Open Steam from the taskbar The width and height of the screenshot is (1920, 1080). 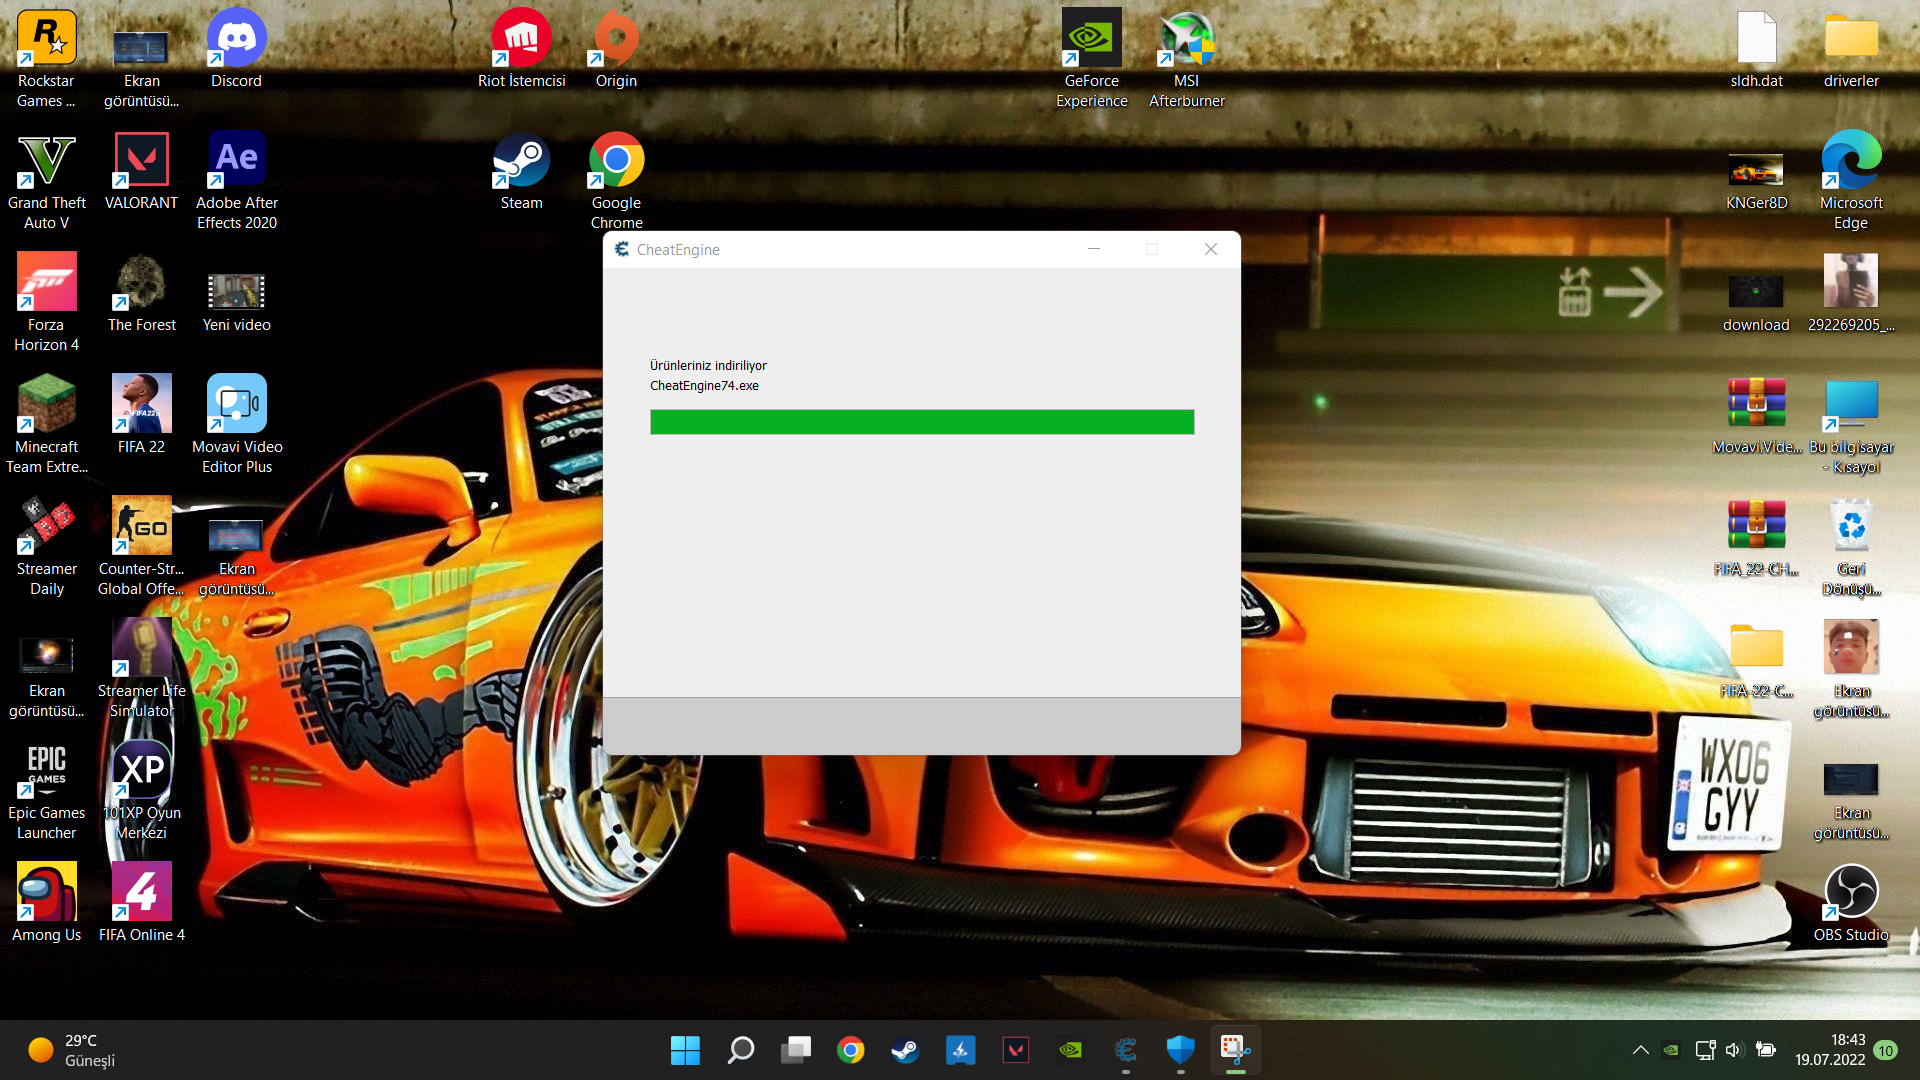[905, 1050]
